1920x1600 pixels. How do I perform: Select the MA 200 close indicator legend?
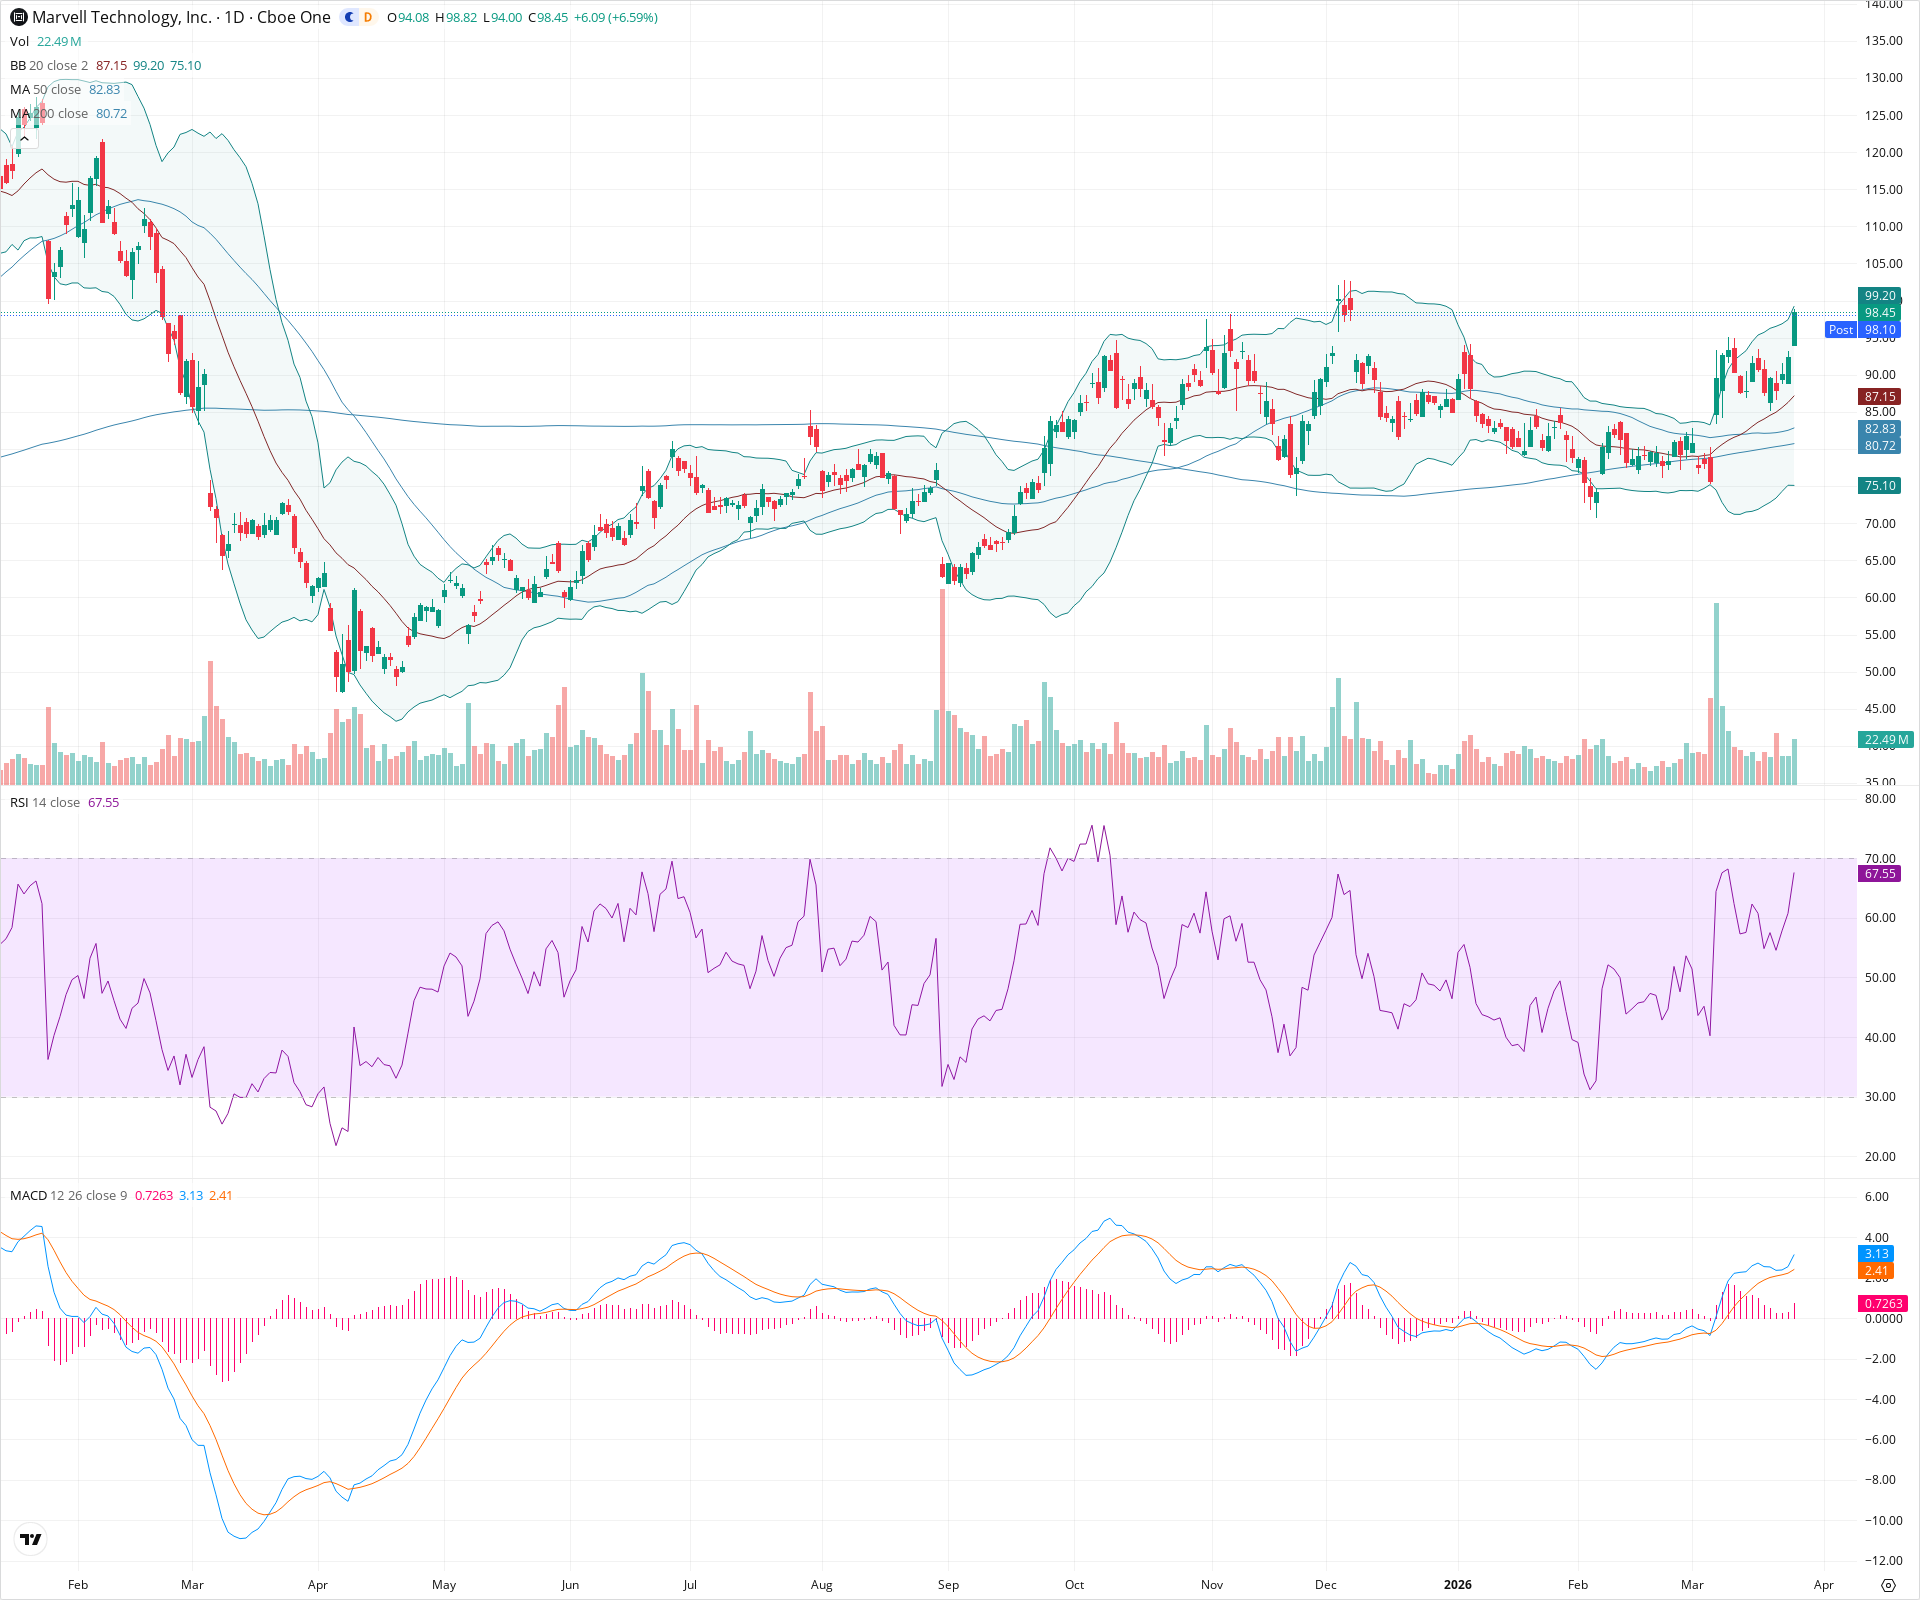[48, 113]
